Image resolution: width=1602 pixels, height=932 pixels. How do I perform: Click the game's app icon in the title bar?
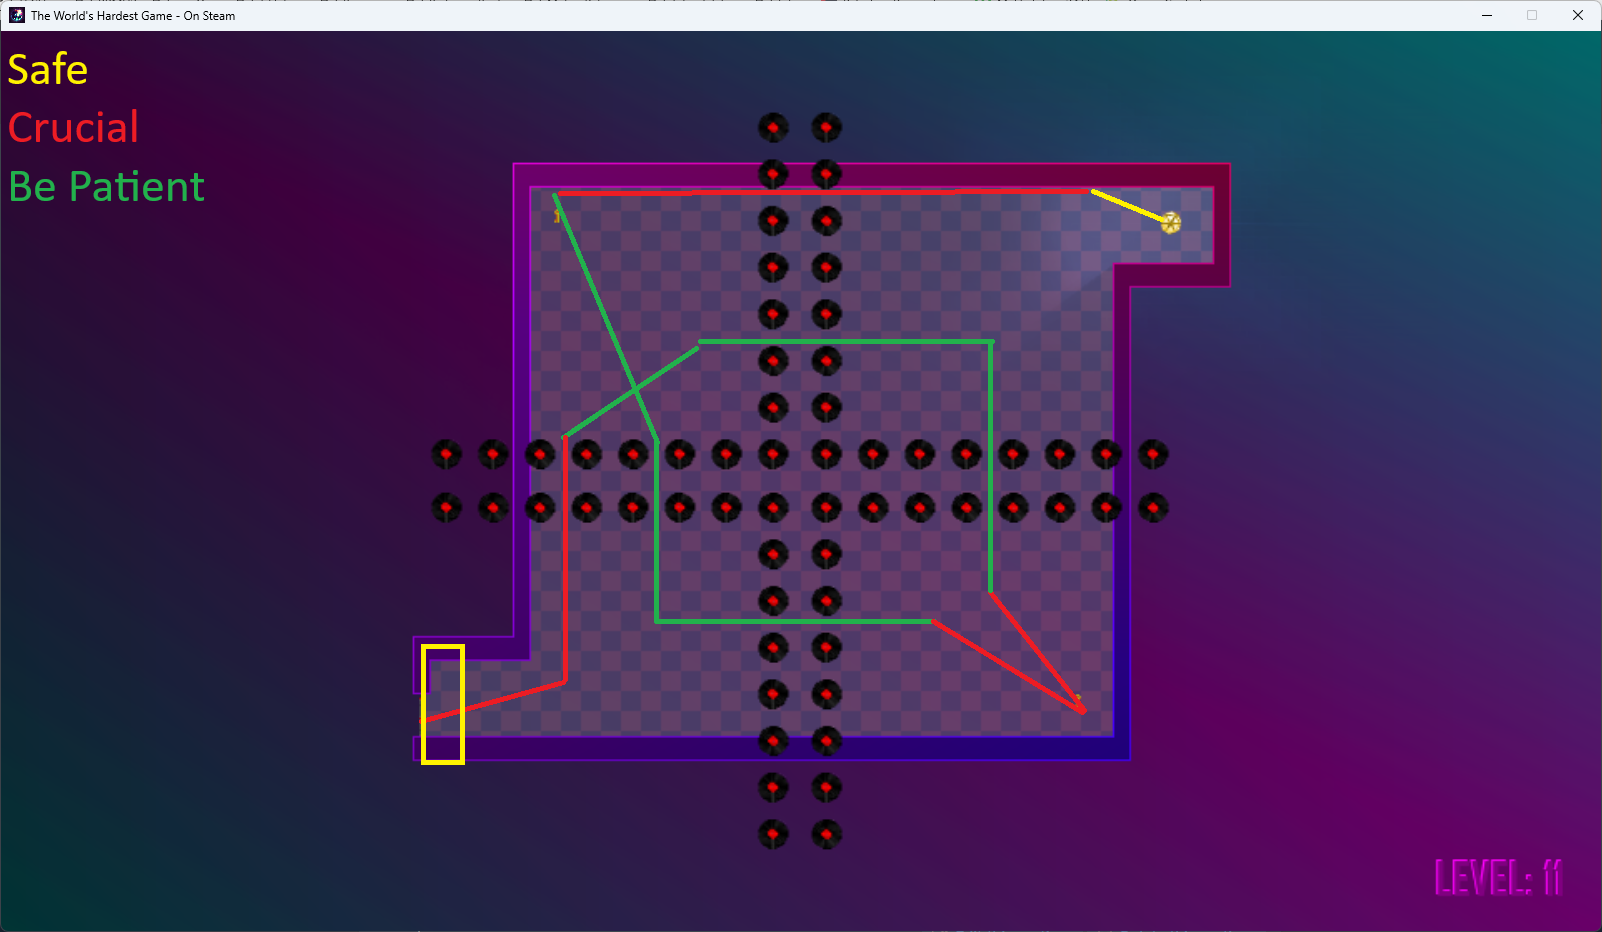coord(17,15)
